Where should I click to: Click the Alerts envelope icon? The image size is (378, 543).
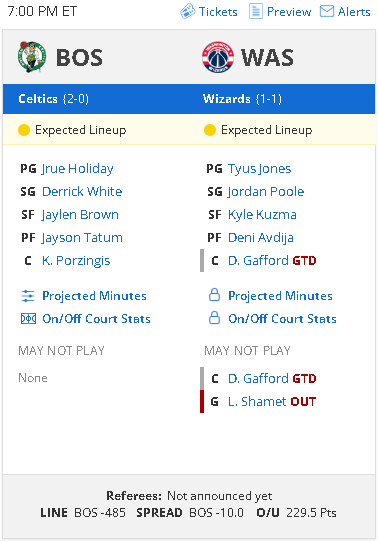click(x=326, y=11)
